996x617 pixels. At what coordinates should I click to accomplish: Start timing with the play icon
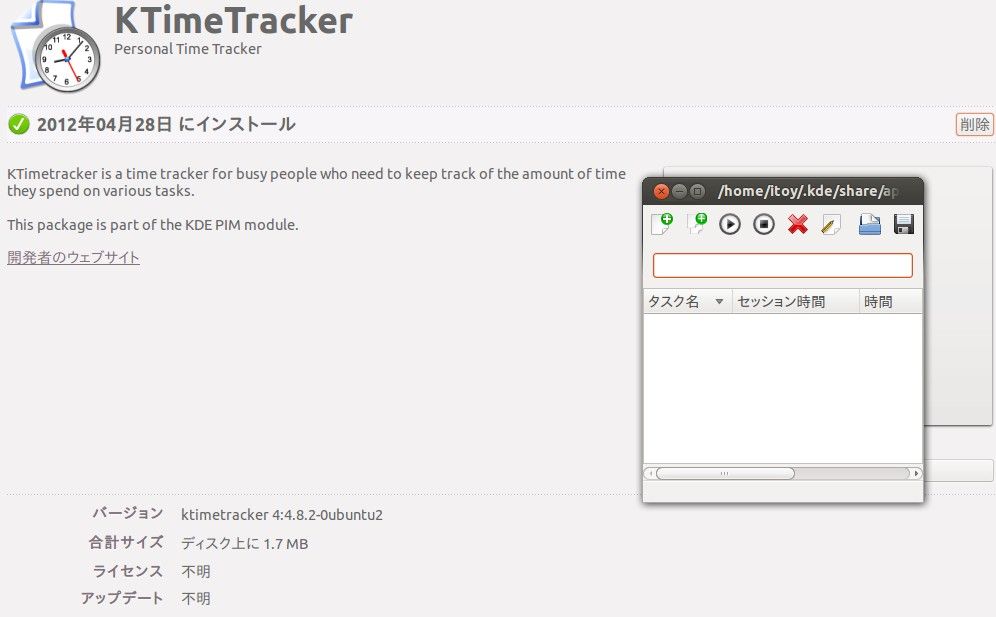tap(730, 224)
